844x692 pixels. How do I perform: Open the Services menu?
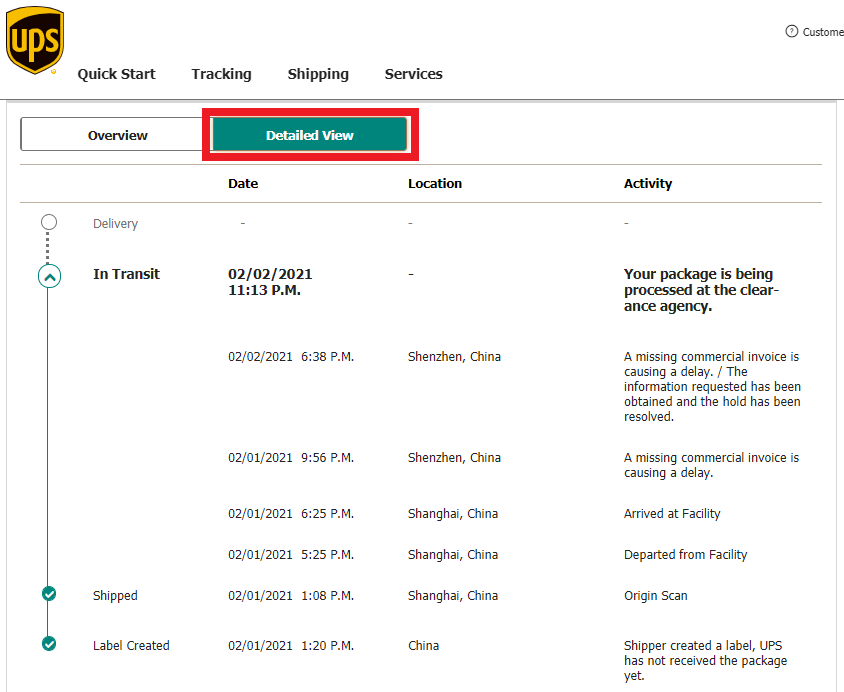(413, 74)
